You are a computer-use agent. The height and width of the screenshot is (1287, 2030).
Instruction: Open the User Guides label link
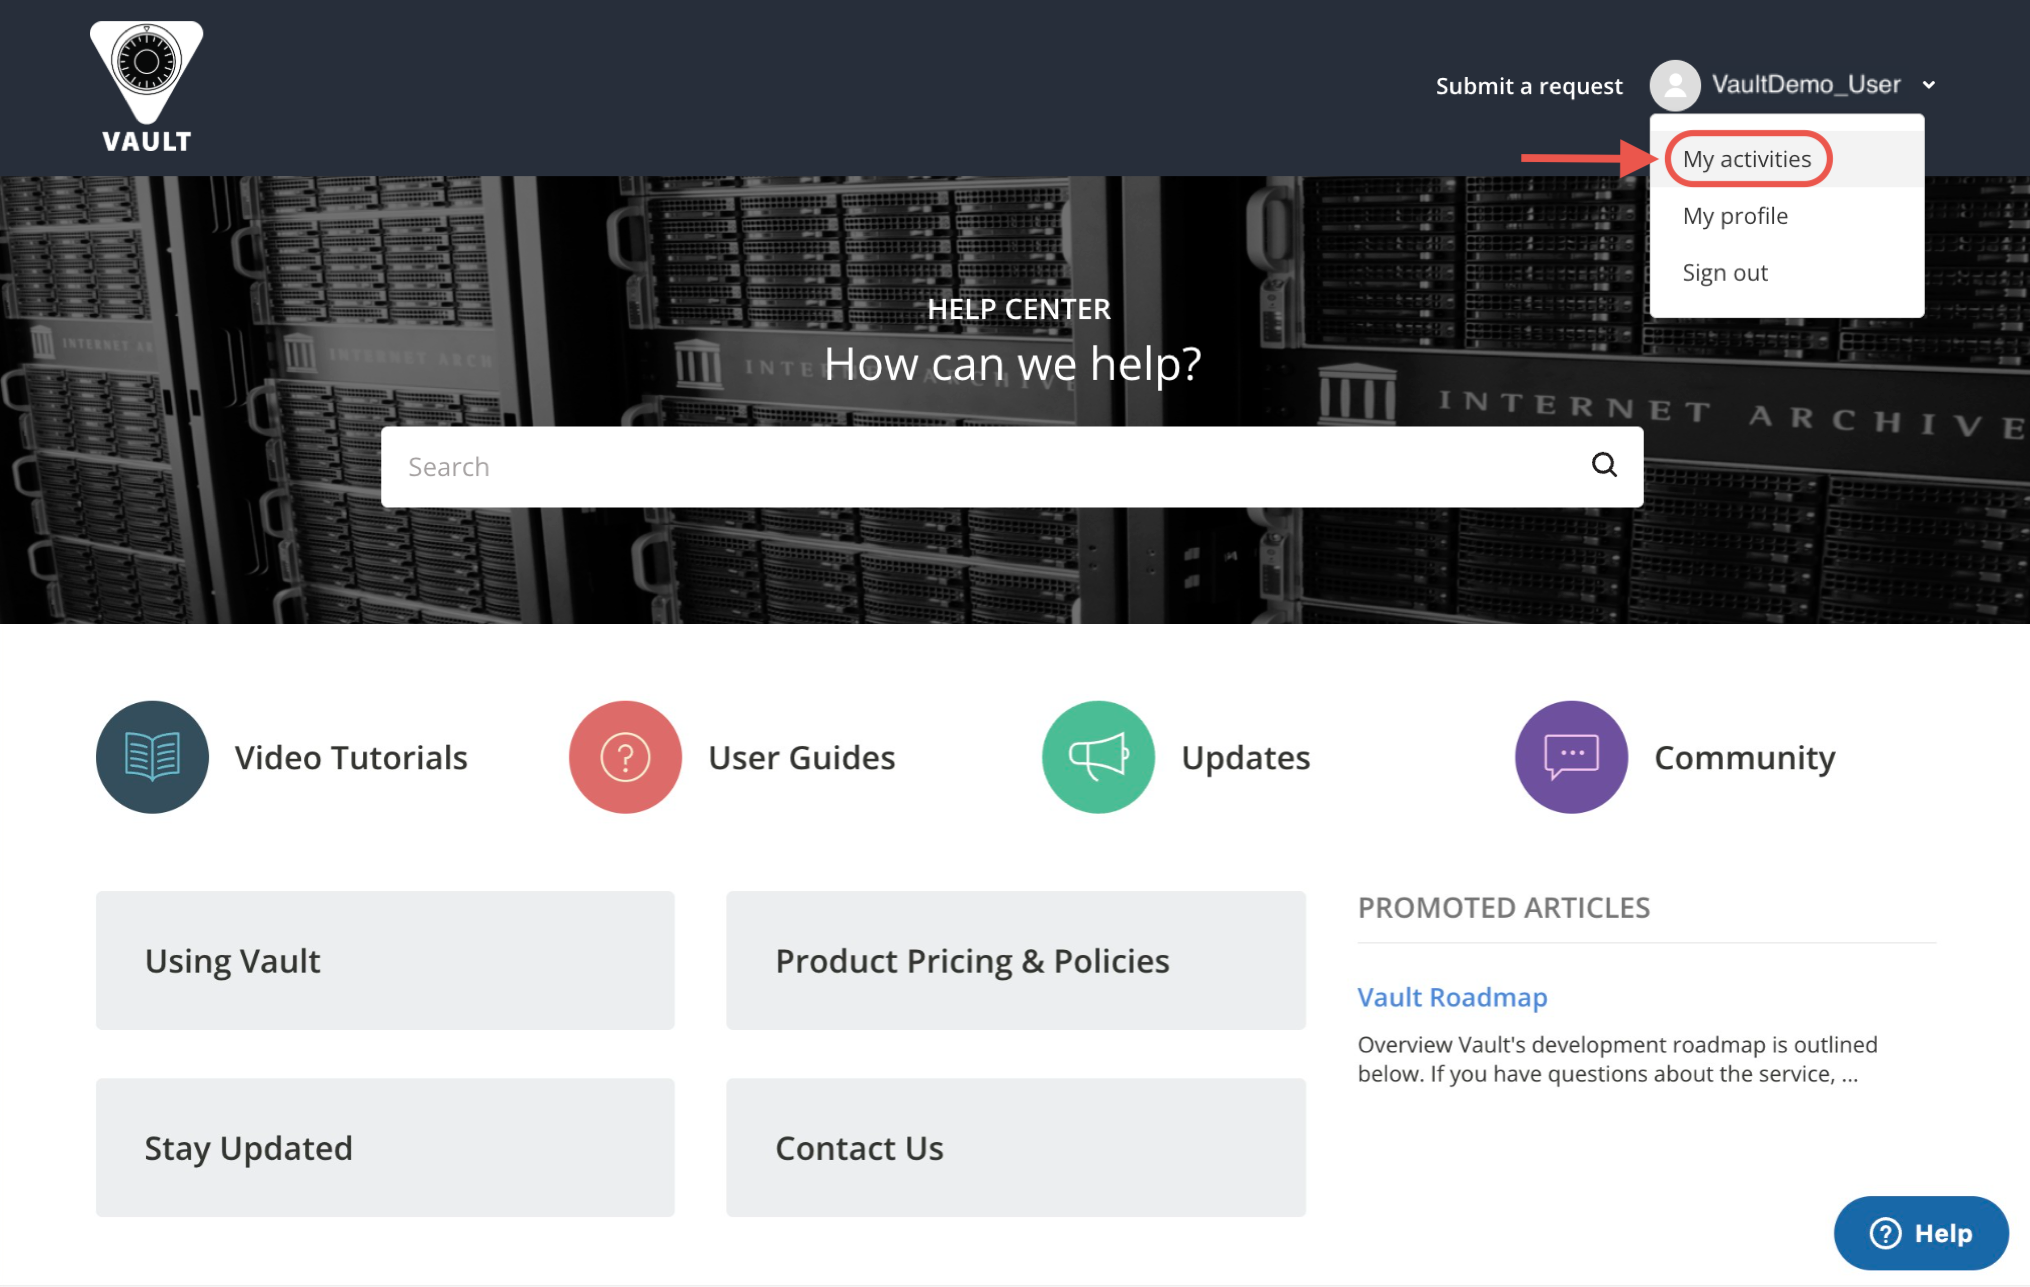802,758
